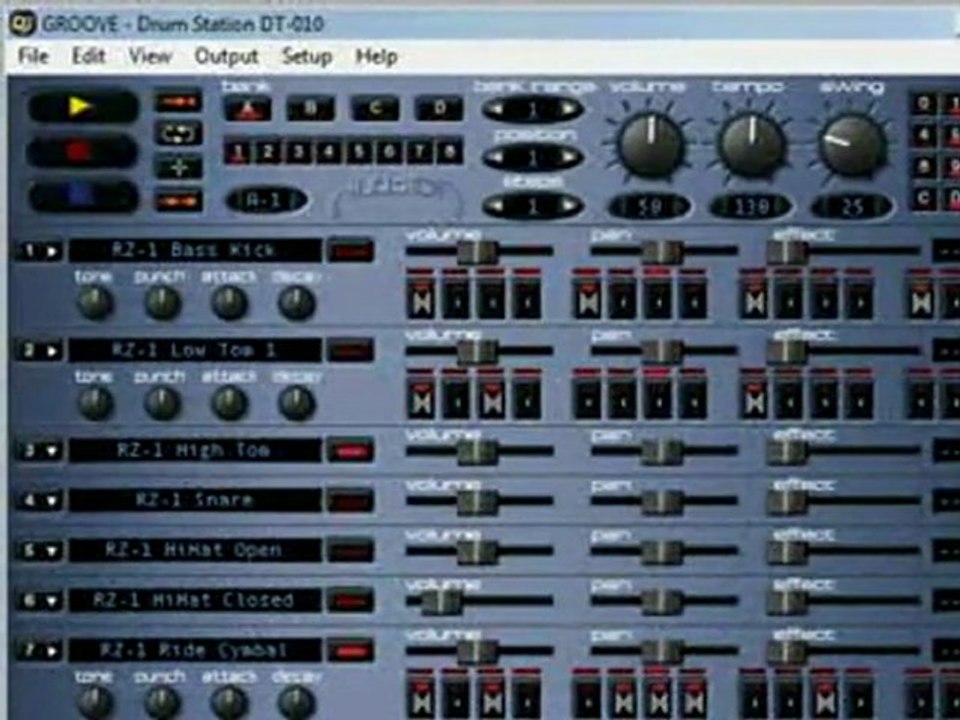Screen dimensions: 960x720
Task: Select pattern 8 in the bank row
Action: 450,151
